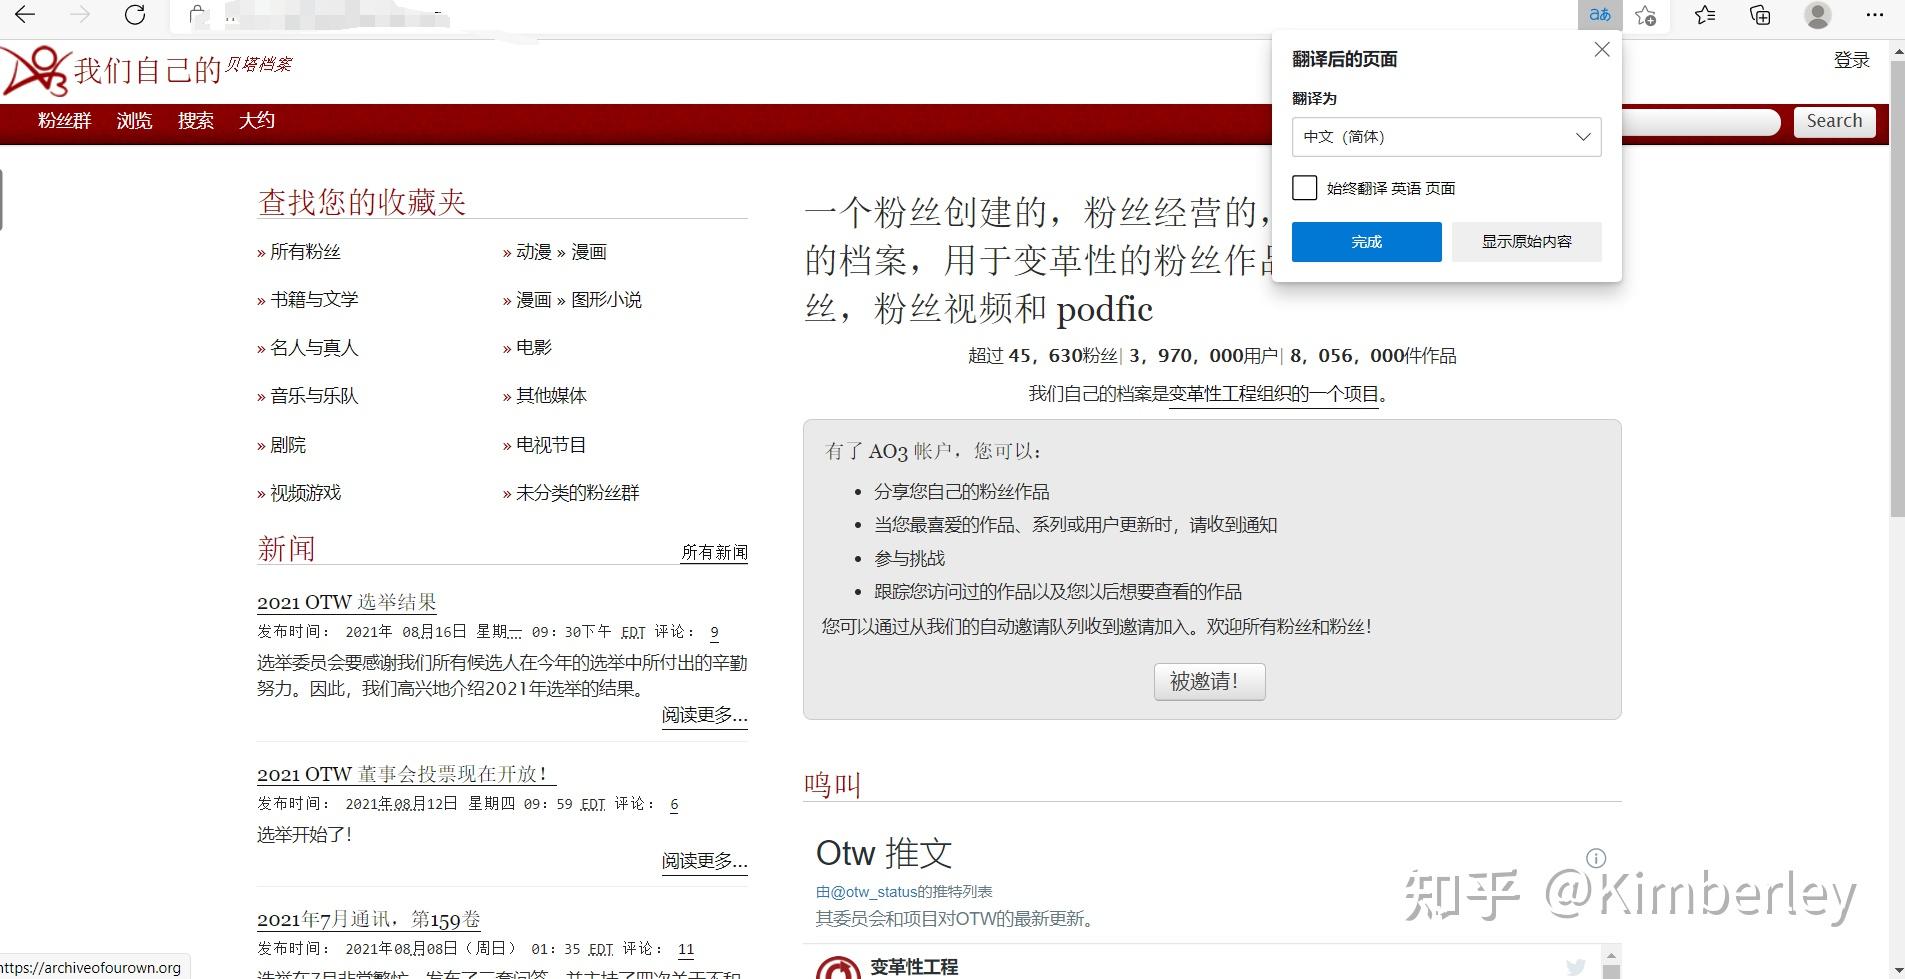Click the AO3 logo in the header
This screenshot has height=979, width=1905.
tap(37, 70)
